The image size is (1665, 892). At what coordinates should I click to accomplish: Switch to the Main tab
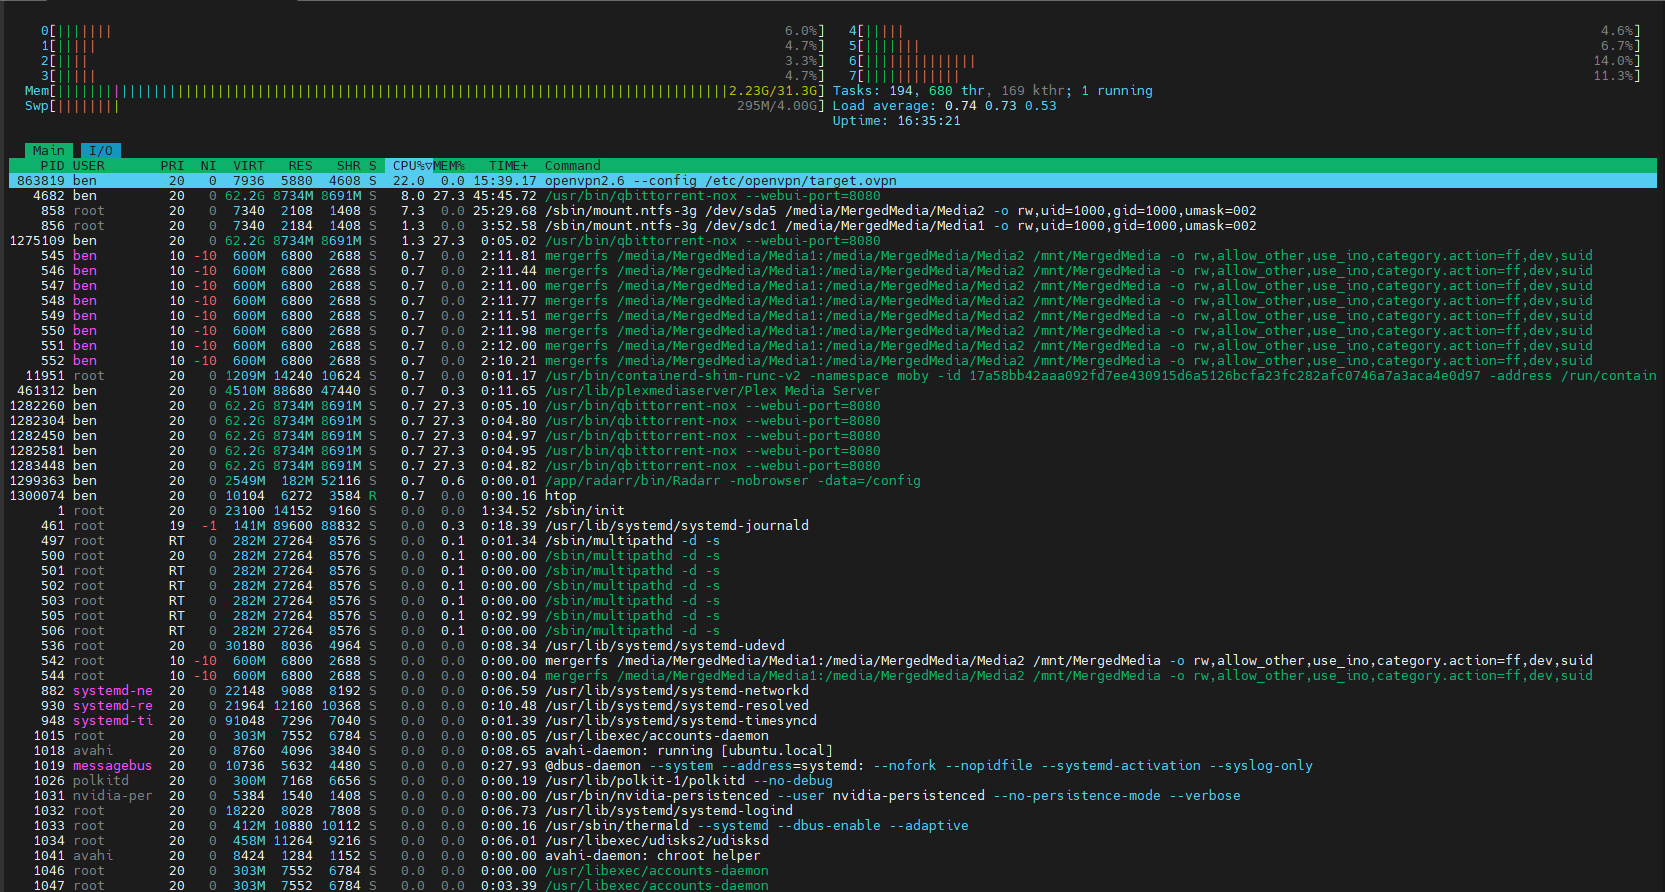48,151
